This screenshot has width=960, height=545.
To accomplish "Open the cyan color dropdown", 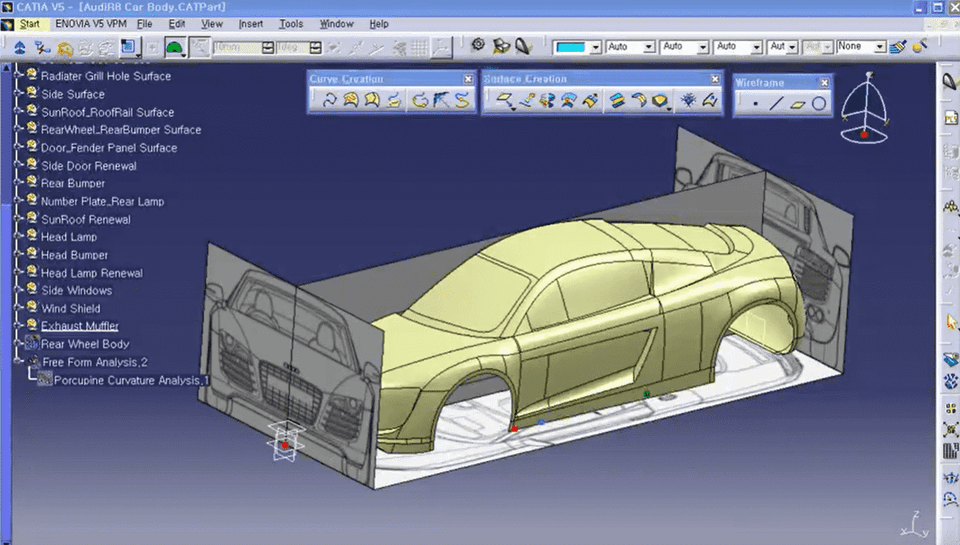I will (x=595, y=47).
